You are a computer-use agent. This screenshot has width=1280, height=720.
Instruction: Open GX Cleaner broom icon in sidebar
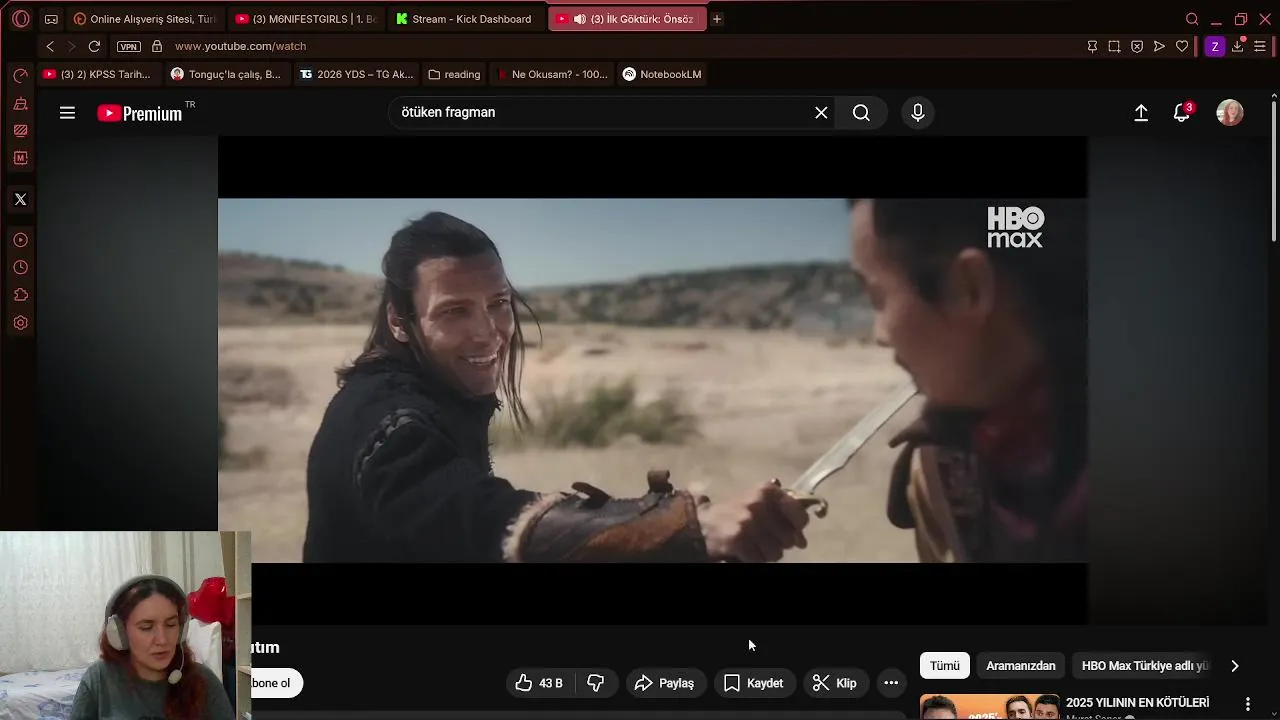pyautogui.click(x=20, y=104)
